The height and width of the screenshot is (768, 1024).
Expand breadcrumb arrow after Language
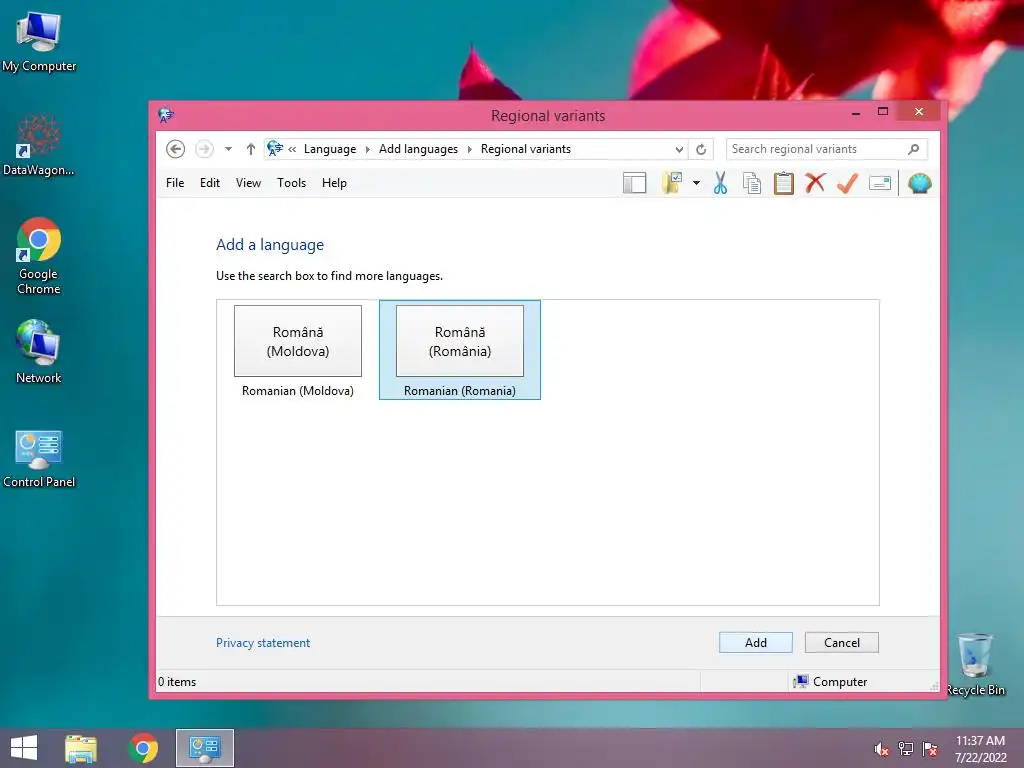[368, 150]
